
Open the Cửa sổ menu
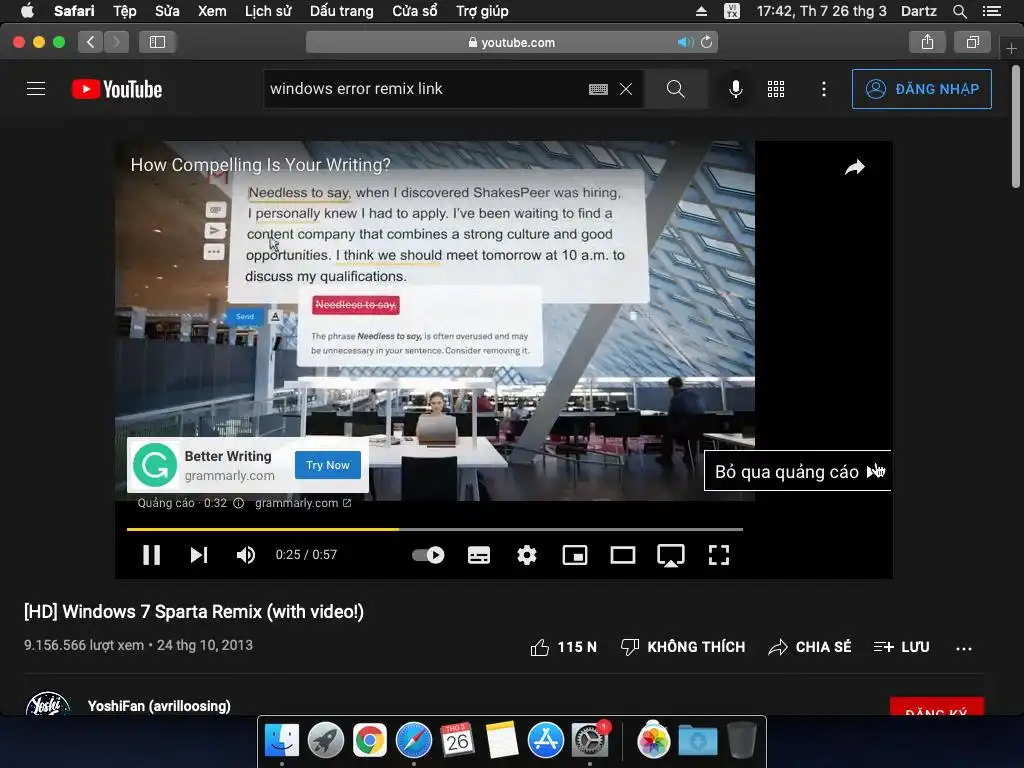click(x=415, y=11)
